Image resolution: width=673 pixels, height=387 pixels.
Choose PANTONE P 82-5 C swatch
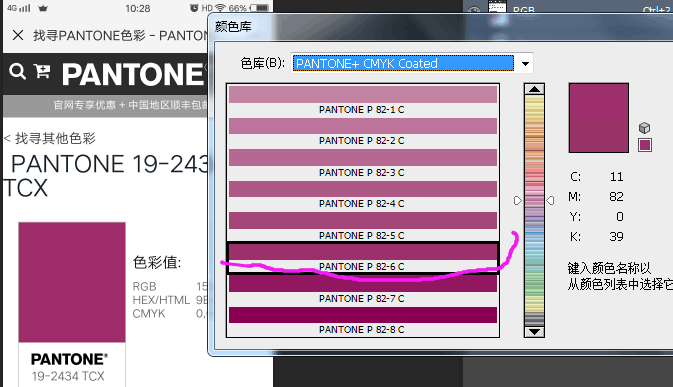click(363, 226)
